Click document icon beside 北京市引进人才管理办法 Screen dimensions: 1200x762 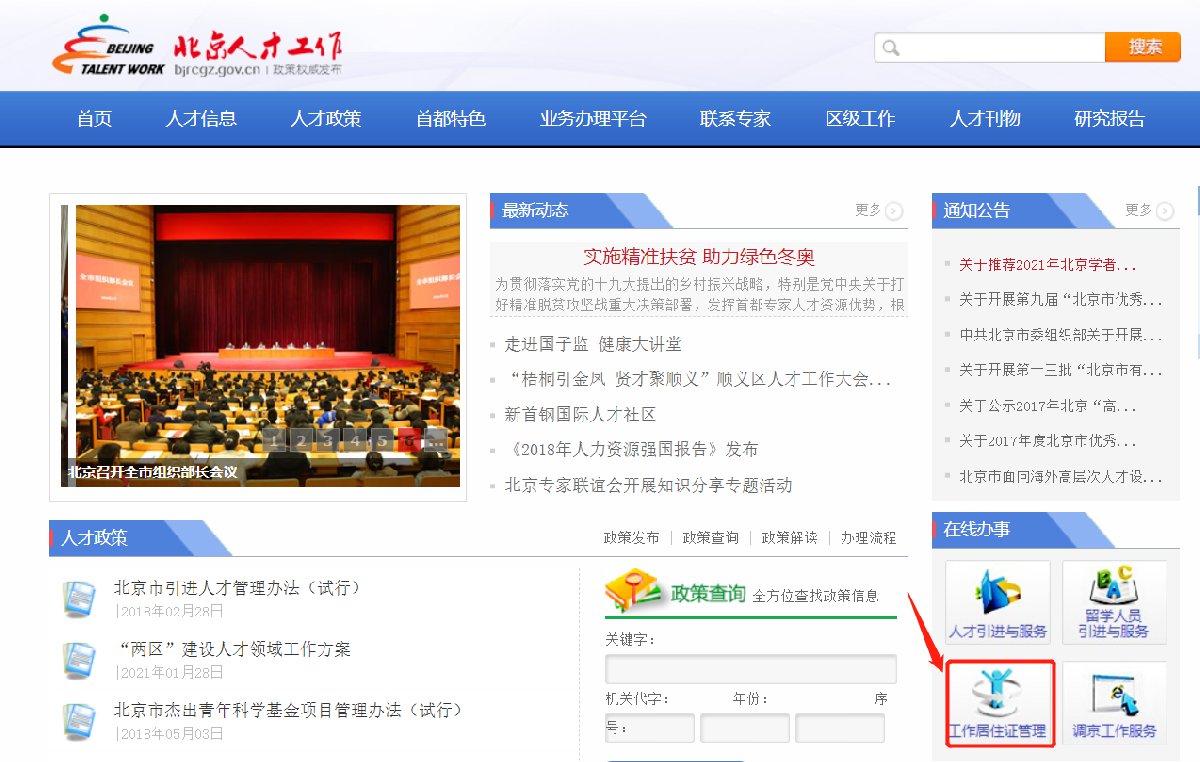[79, 598]
